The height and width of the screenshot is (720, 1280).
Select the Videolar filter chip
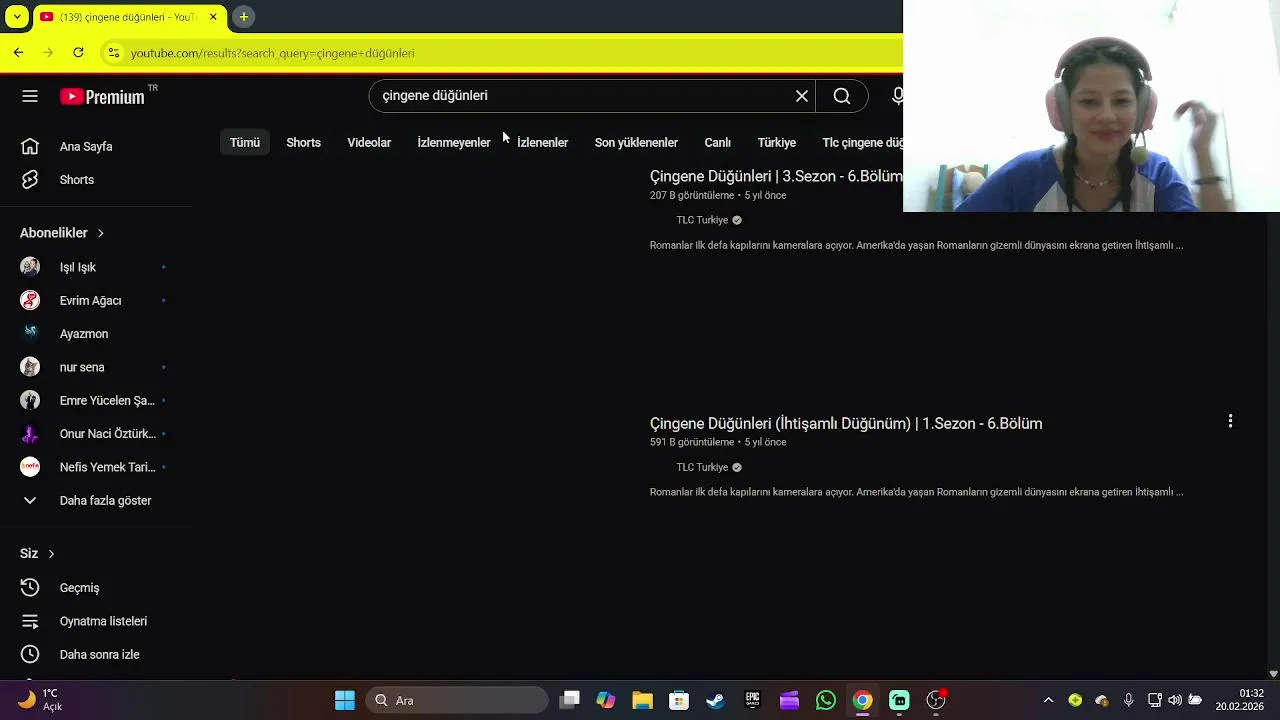[x=369, y=143]
